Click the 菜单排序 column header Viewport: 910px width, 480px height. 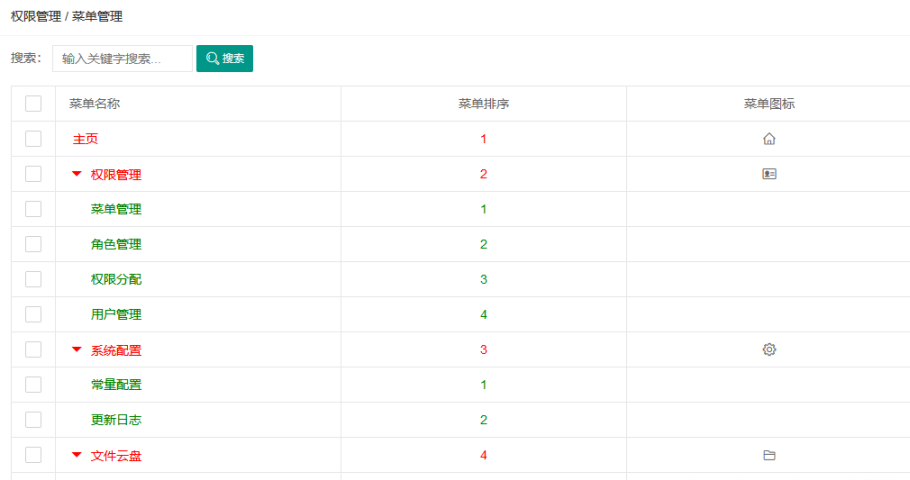click(483, 104)
